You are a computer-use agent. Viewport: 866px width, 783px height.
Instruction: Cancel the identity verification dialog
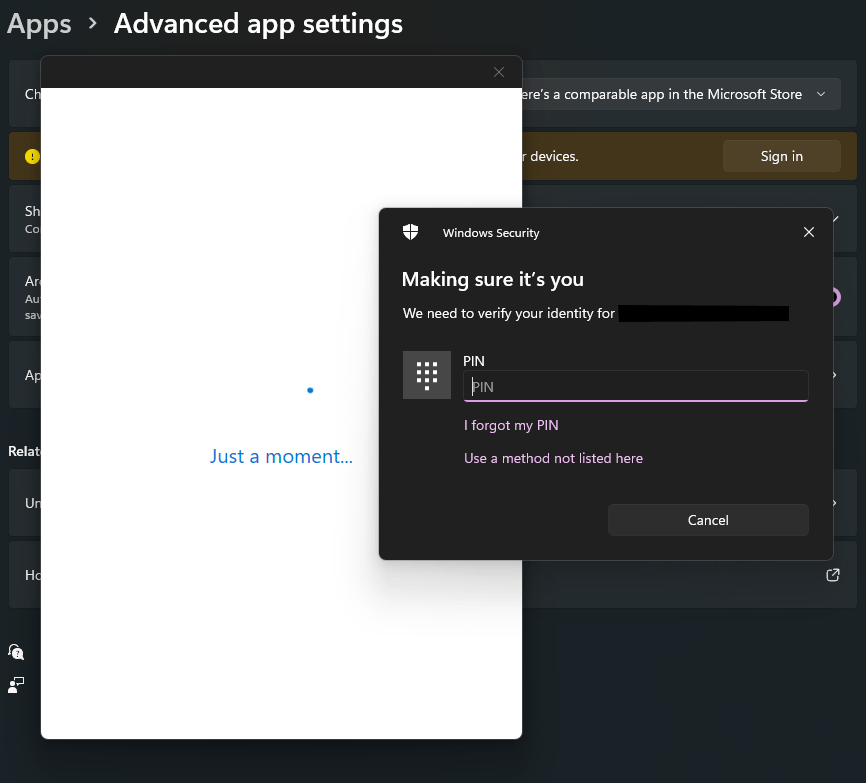[708, 519]
